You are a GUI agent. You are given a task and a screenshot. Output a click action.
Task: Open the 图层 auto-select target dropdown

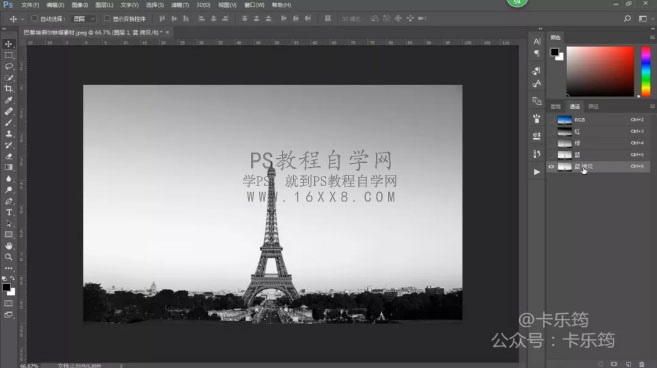point(84,19)
